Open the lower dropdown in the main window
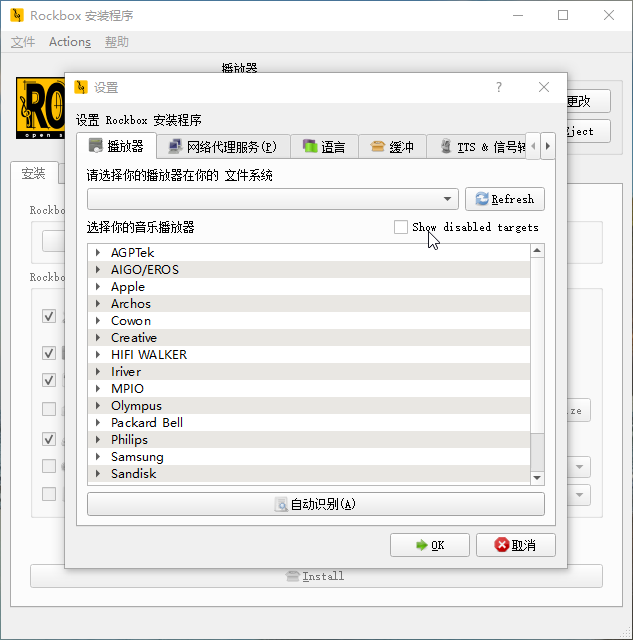 click(579, 495)
